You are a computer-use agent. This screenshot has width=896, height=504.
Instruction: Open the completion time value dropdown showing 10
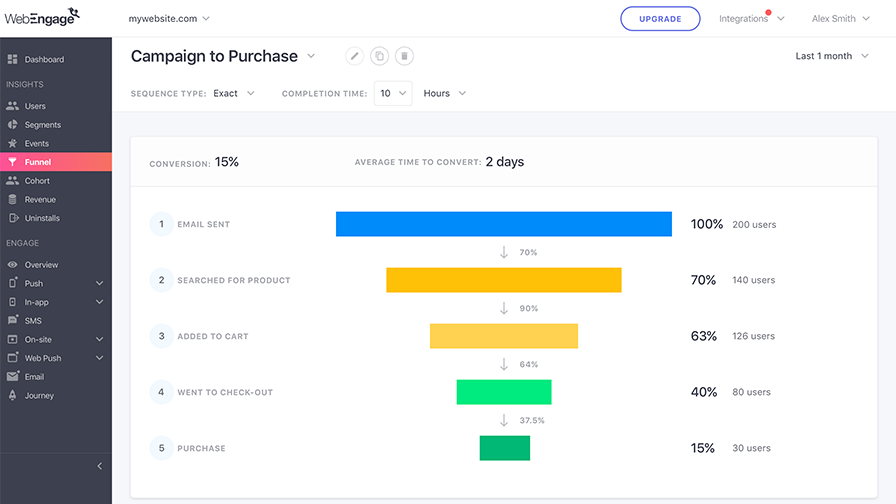pos(393,93)
